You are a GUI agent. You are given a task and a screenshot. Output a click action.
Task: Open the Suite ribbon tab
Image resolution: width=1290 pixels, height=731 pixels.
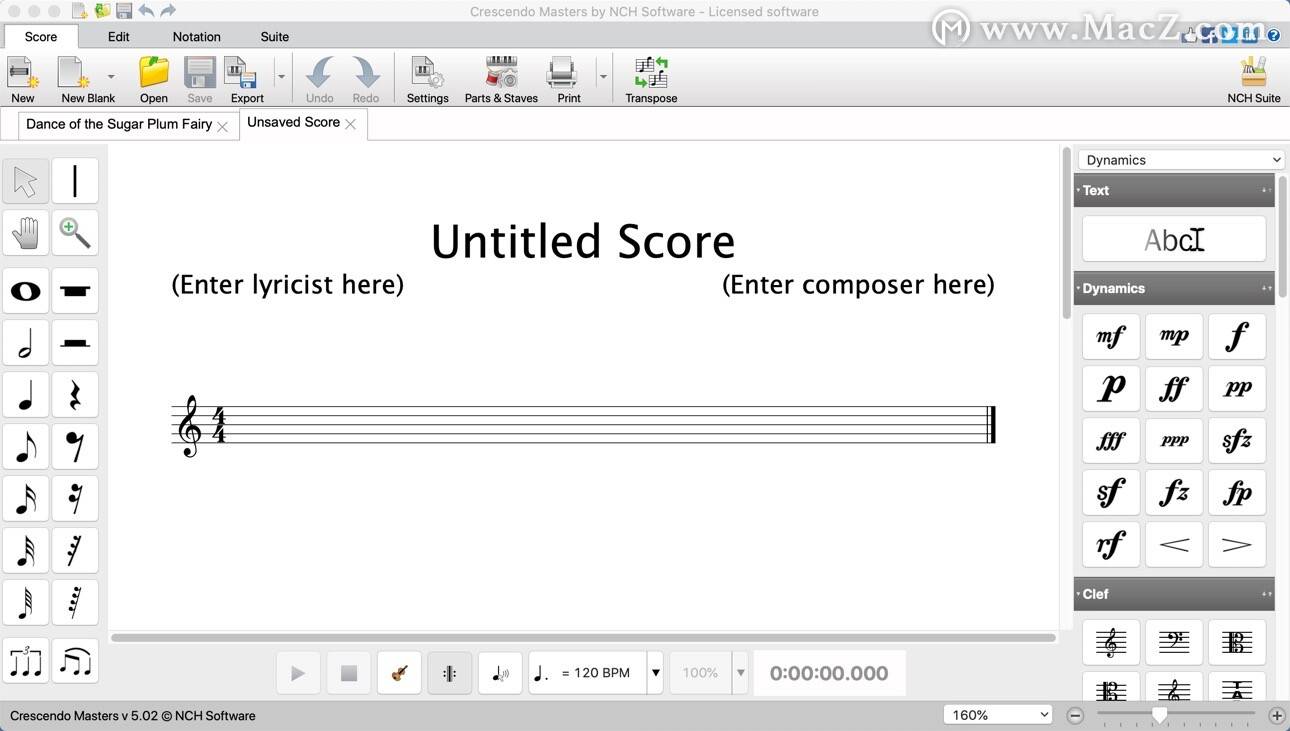pyautogui.click(x=275, y=36)
